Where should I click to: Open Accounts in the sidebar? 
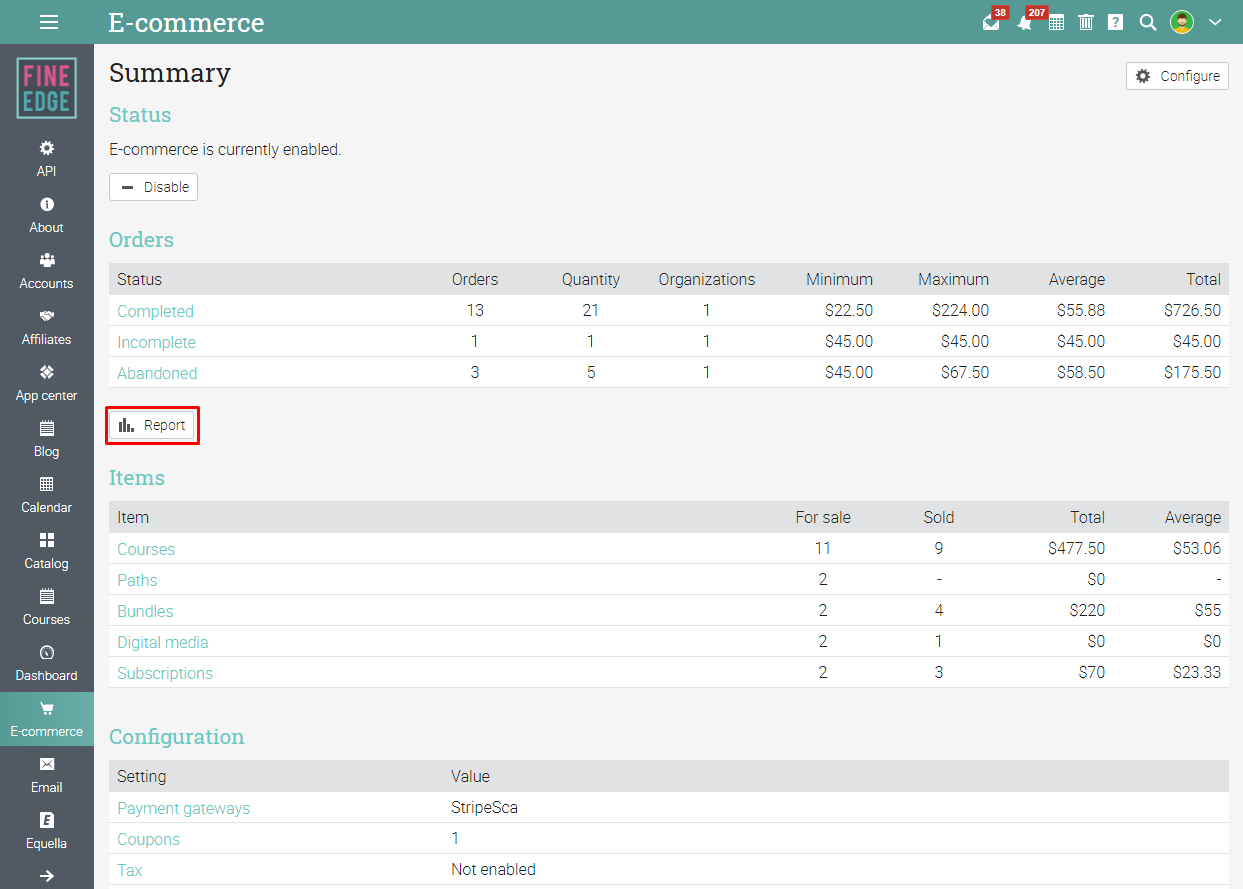point(46,271)
